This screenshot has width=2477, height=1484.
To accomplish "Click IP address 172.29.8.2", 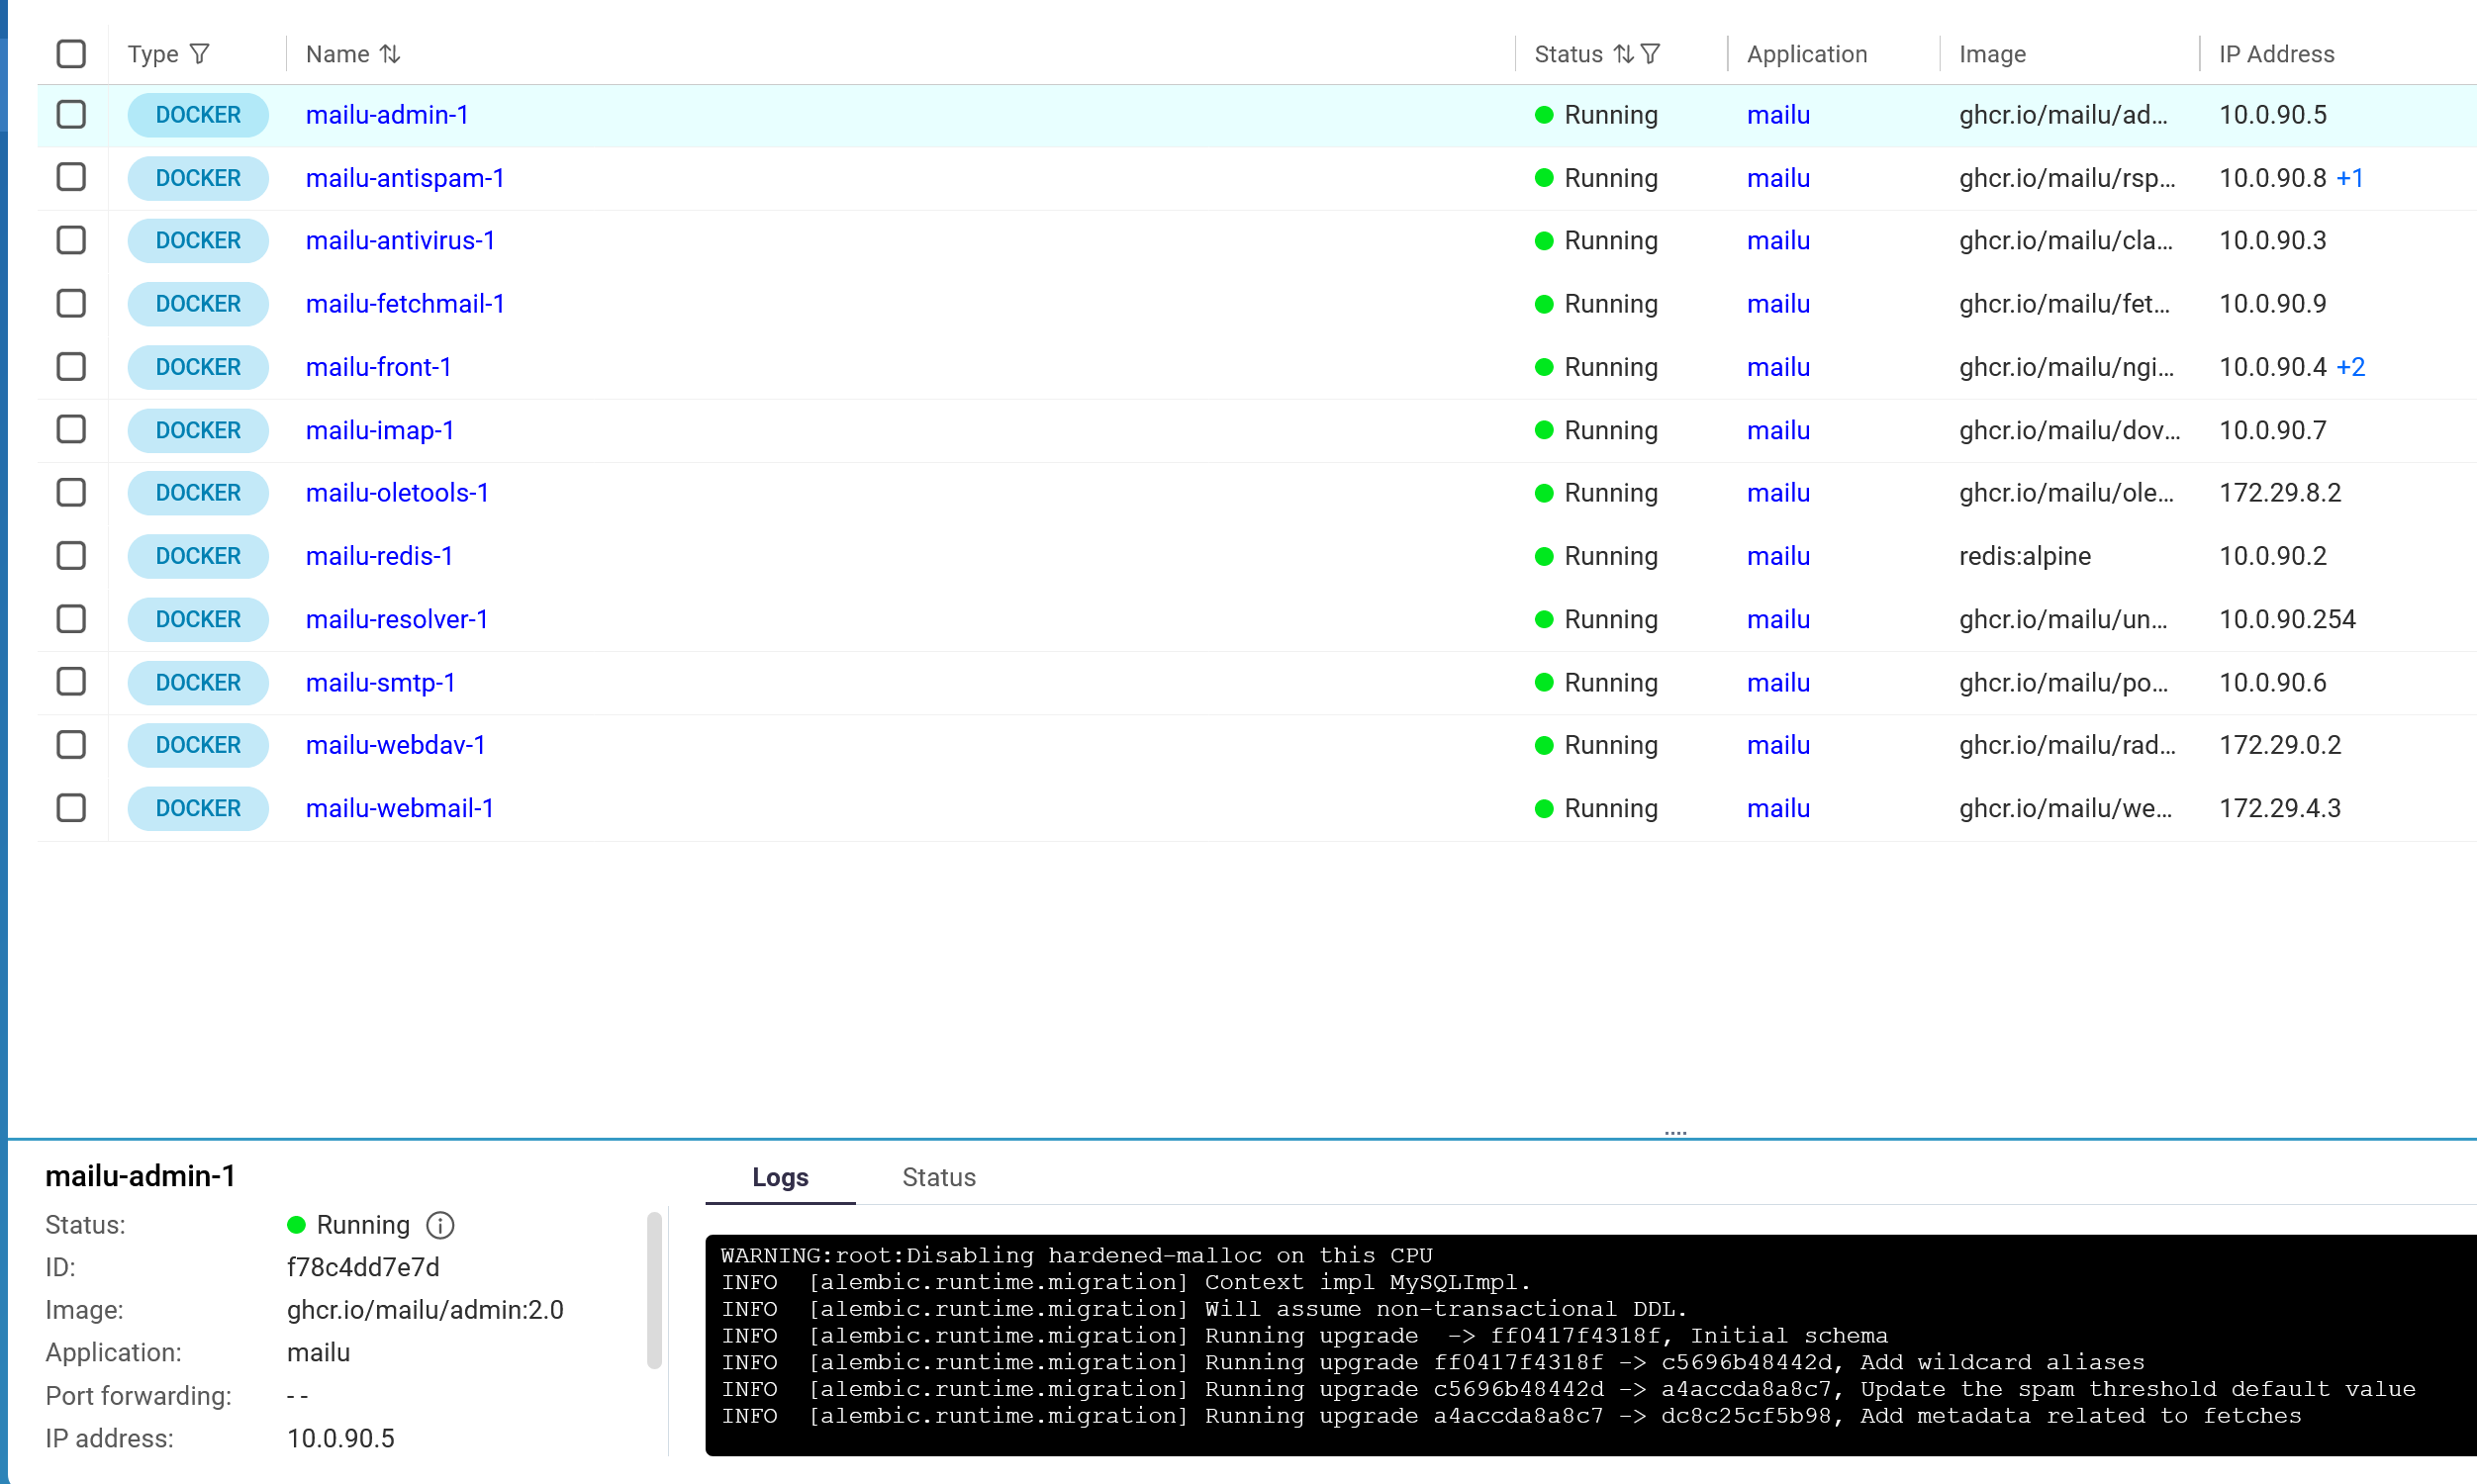I will 2279,493.
